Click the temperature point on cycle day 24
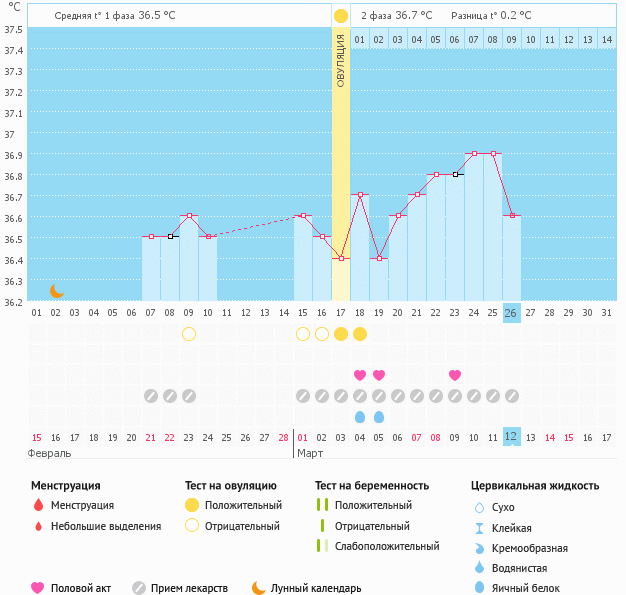 (474, 154)
